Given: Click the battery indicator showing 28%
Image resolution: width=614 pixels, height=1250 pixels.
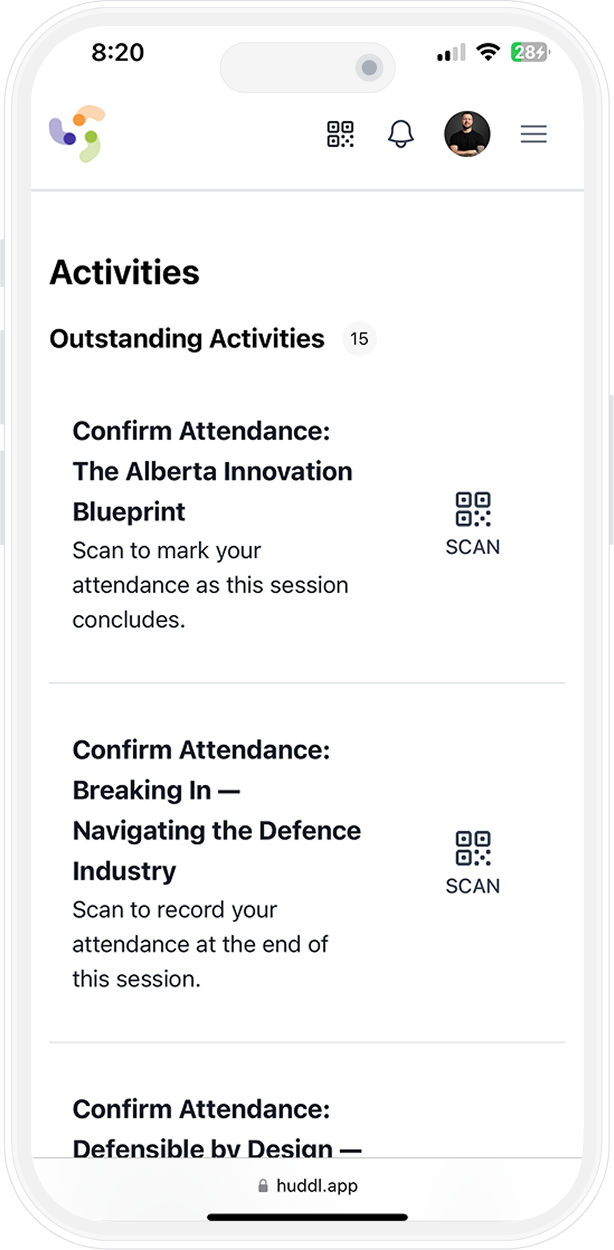Looking at the screenshot, I should tap(528, 51).
